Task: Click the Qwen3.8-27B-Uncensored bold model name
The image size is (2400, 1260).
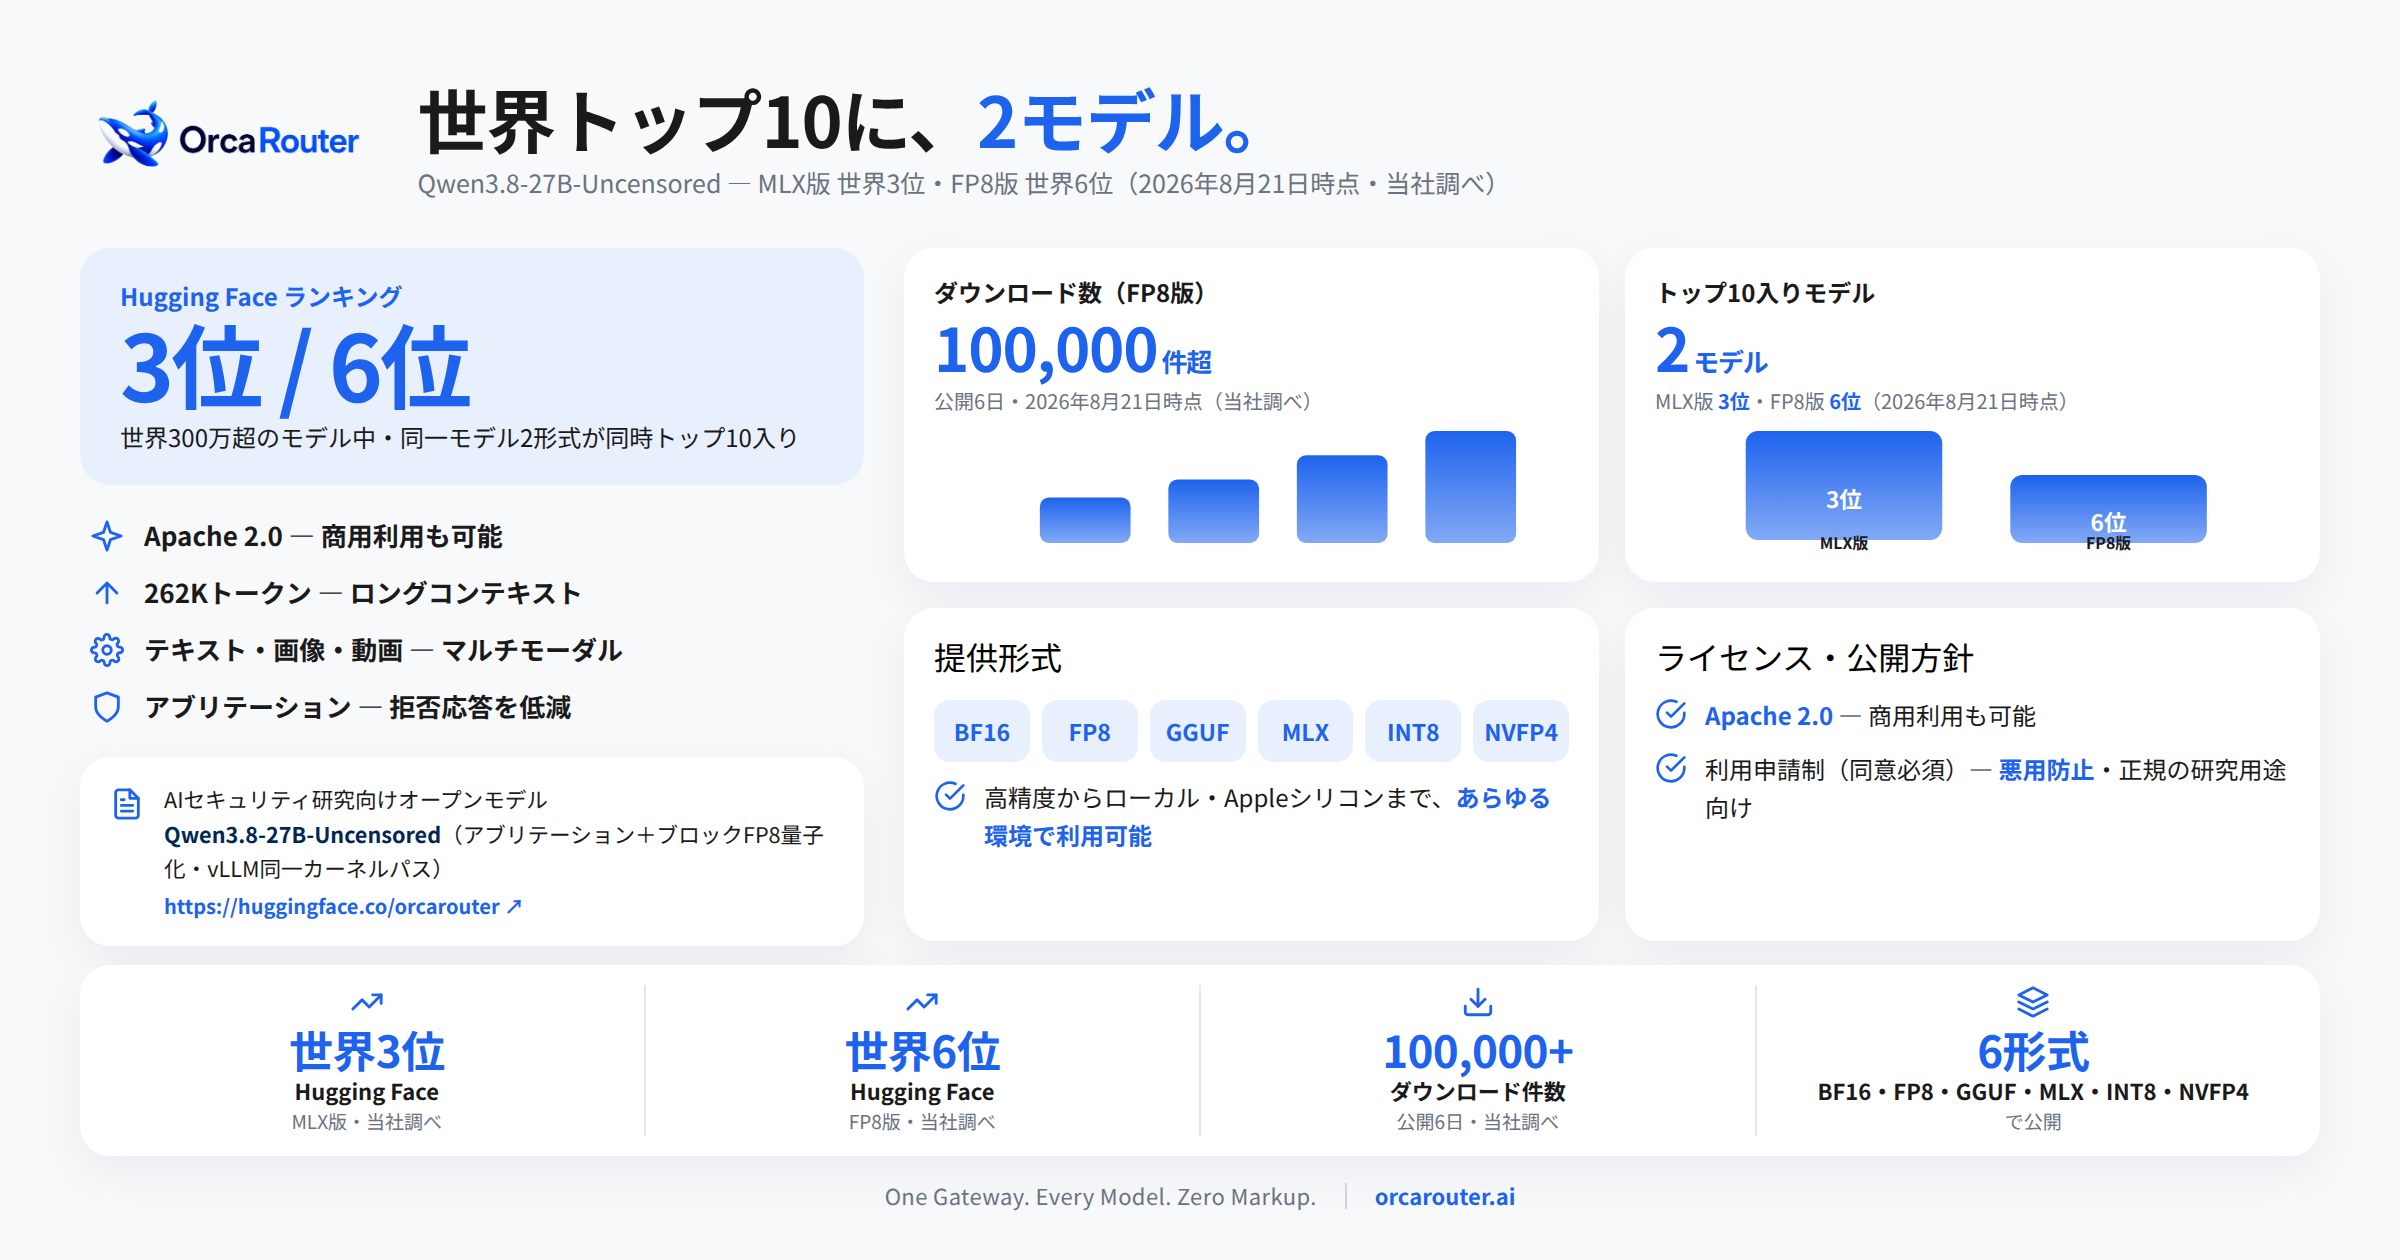Action: click(302, 835)
